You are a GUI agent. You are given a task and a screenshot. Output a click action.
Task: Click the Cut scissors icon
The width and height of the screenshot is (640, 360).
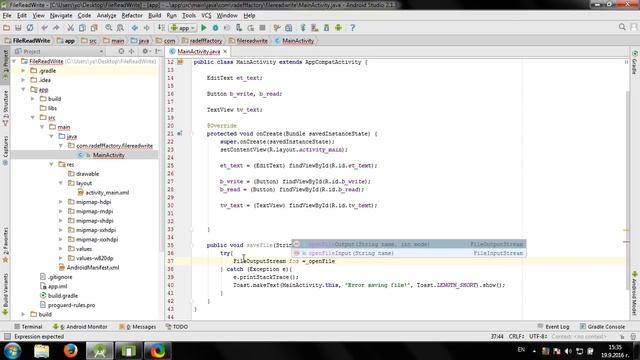click(71, 28)
